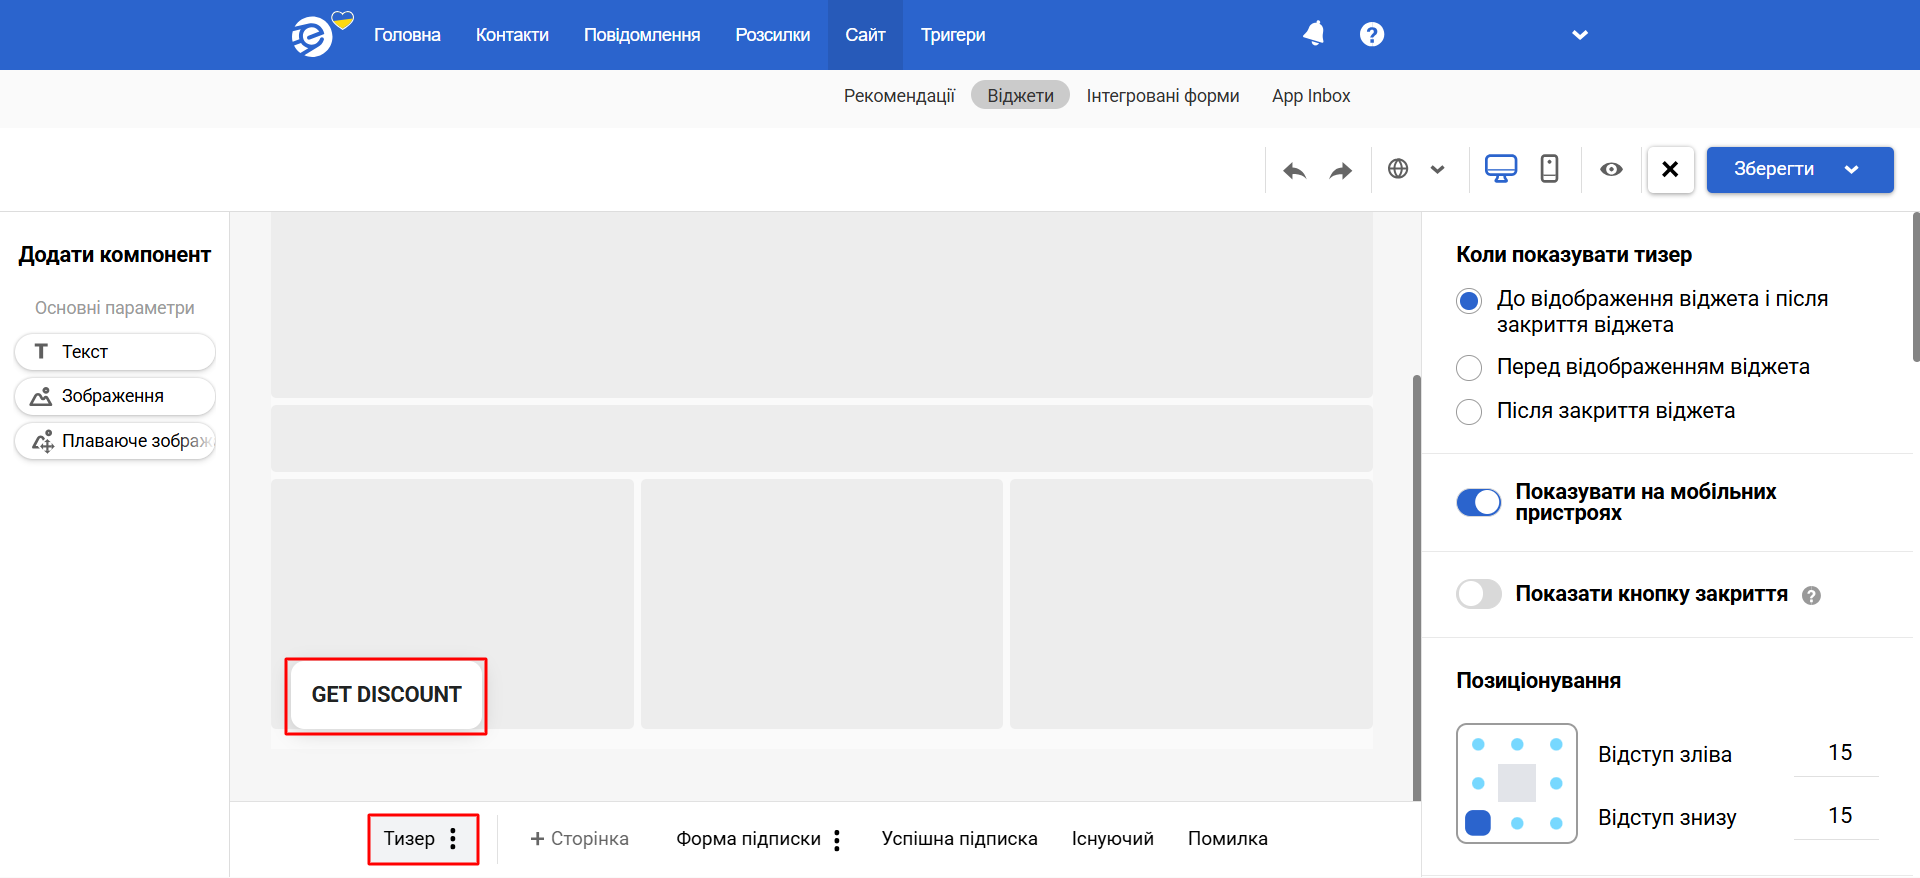Set position to bottom-right dot
1920x878 pixels.
point(1556,823)
